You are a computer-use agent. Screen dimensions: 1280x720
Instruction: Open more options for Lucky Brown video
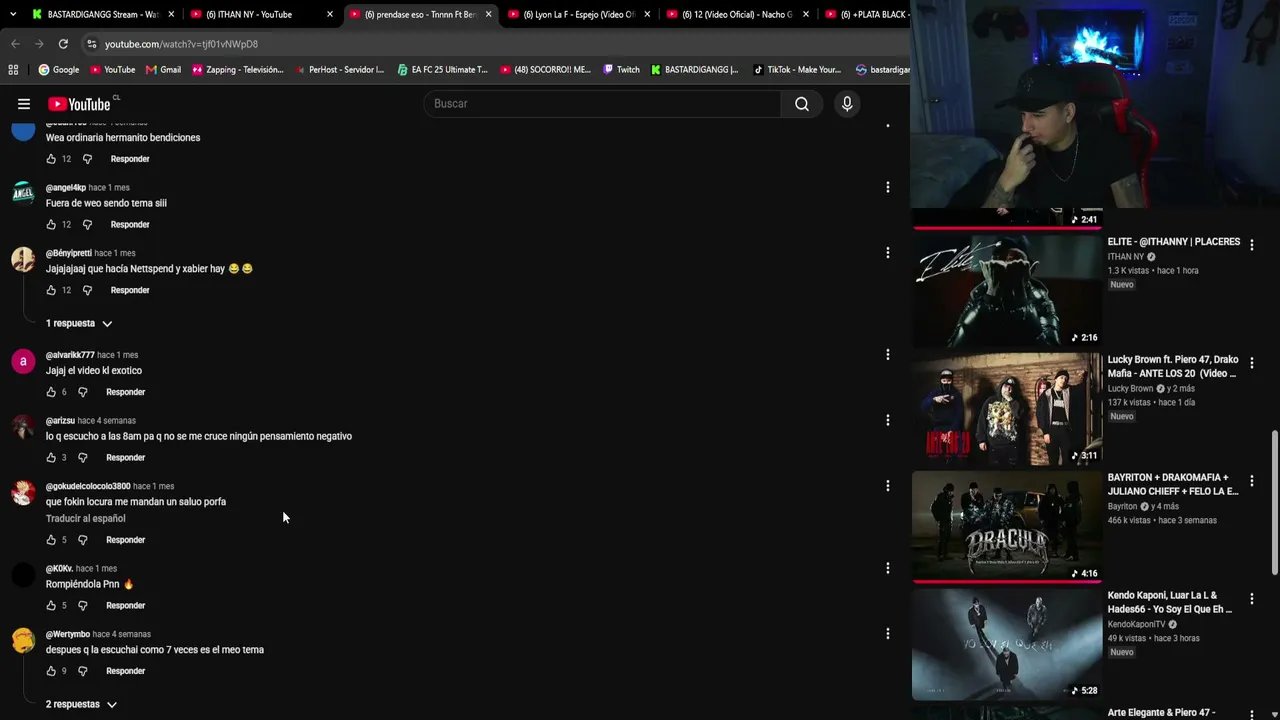point(1251,363)
